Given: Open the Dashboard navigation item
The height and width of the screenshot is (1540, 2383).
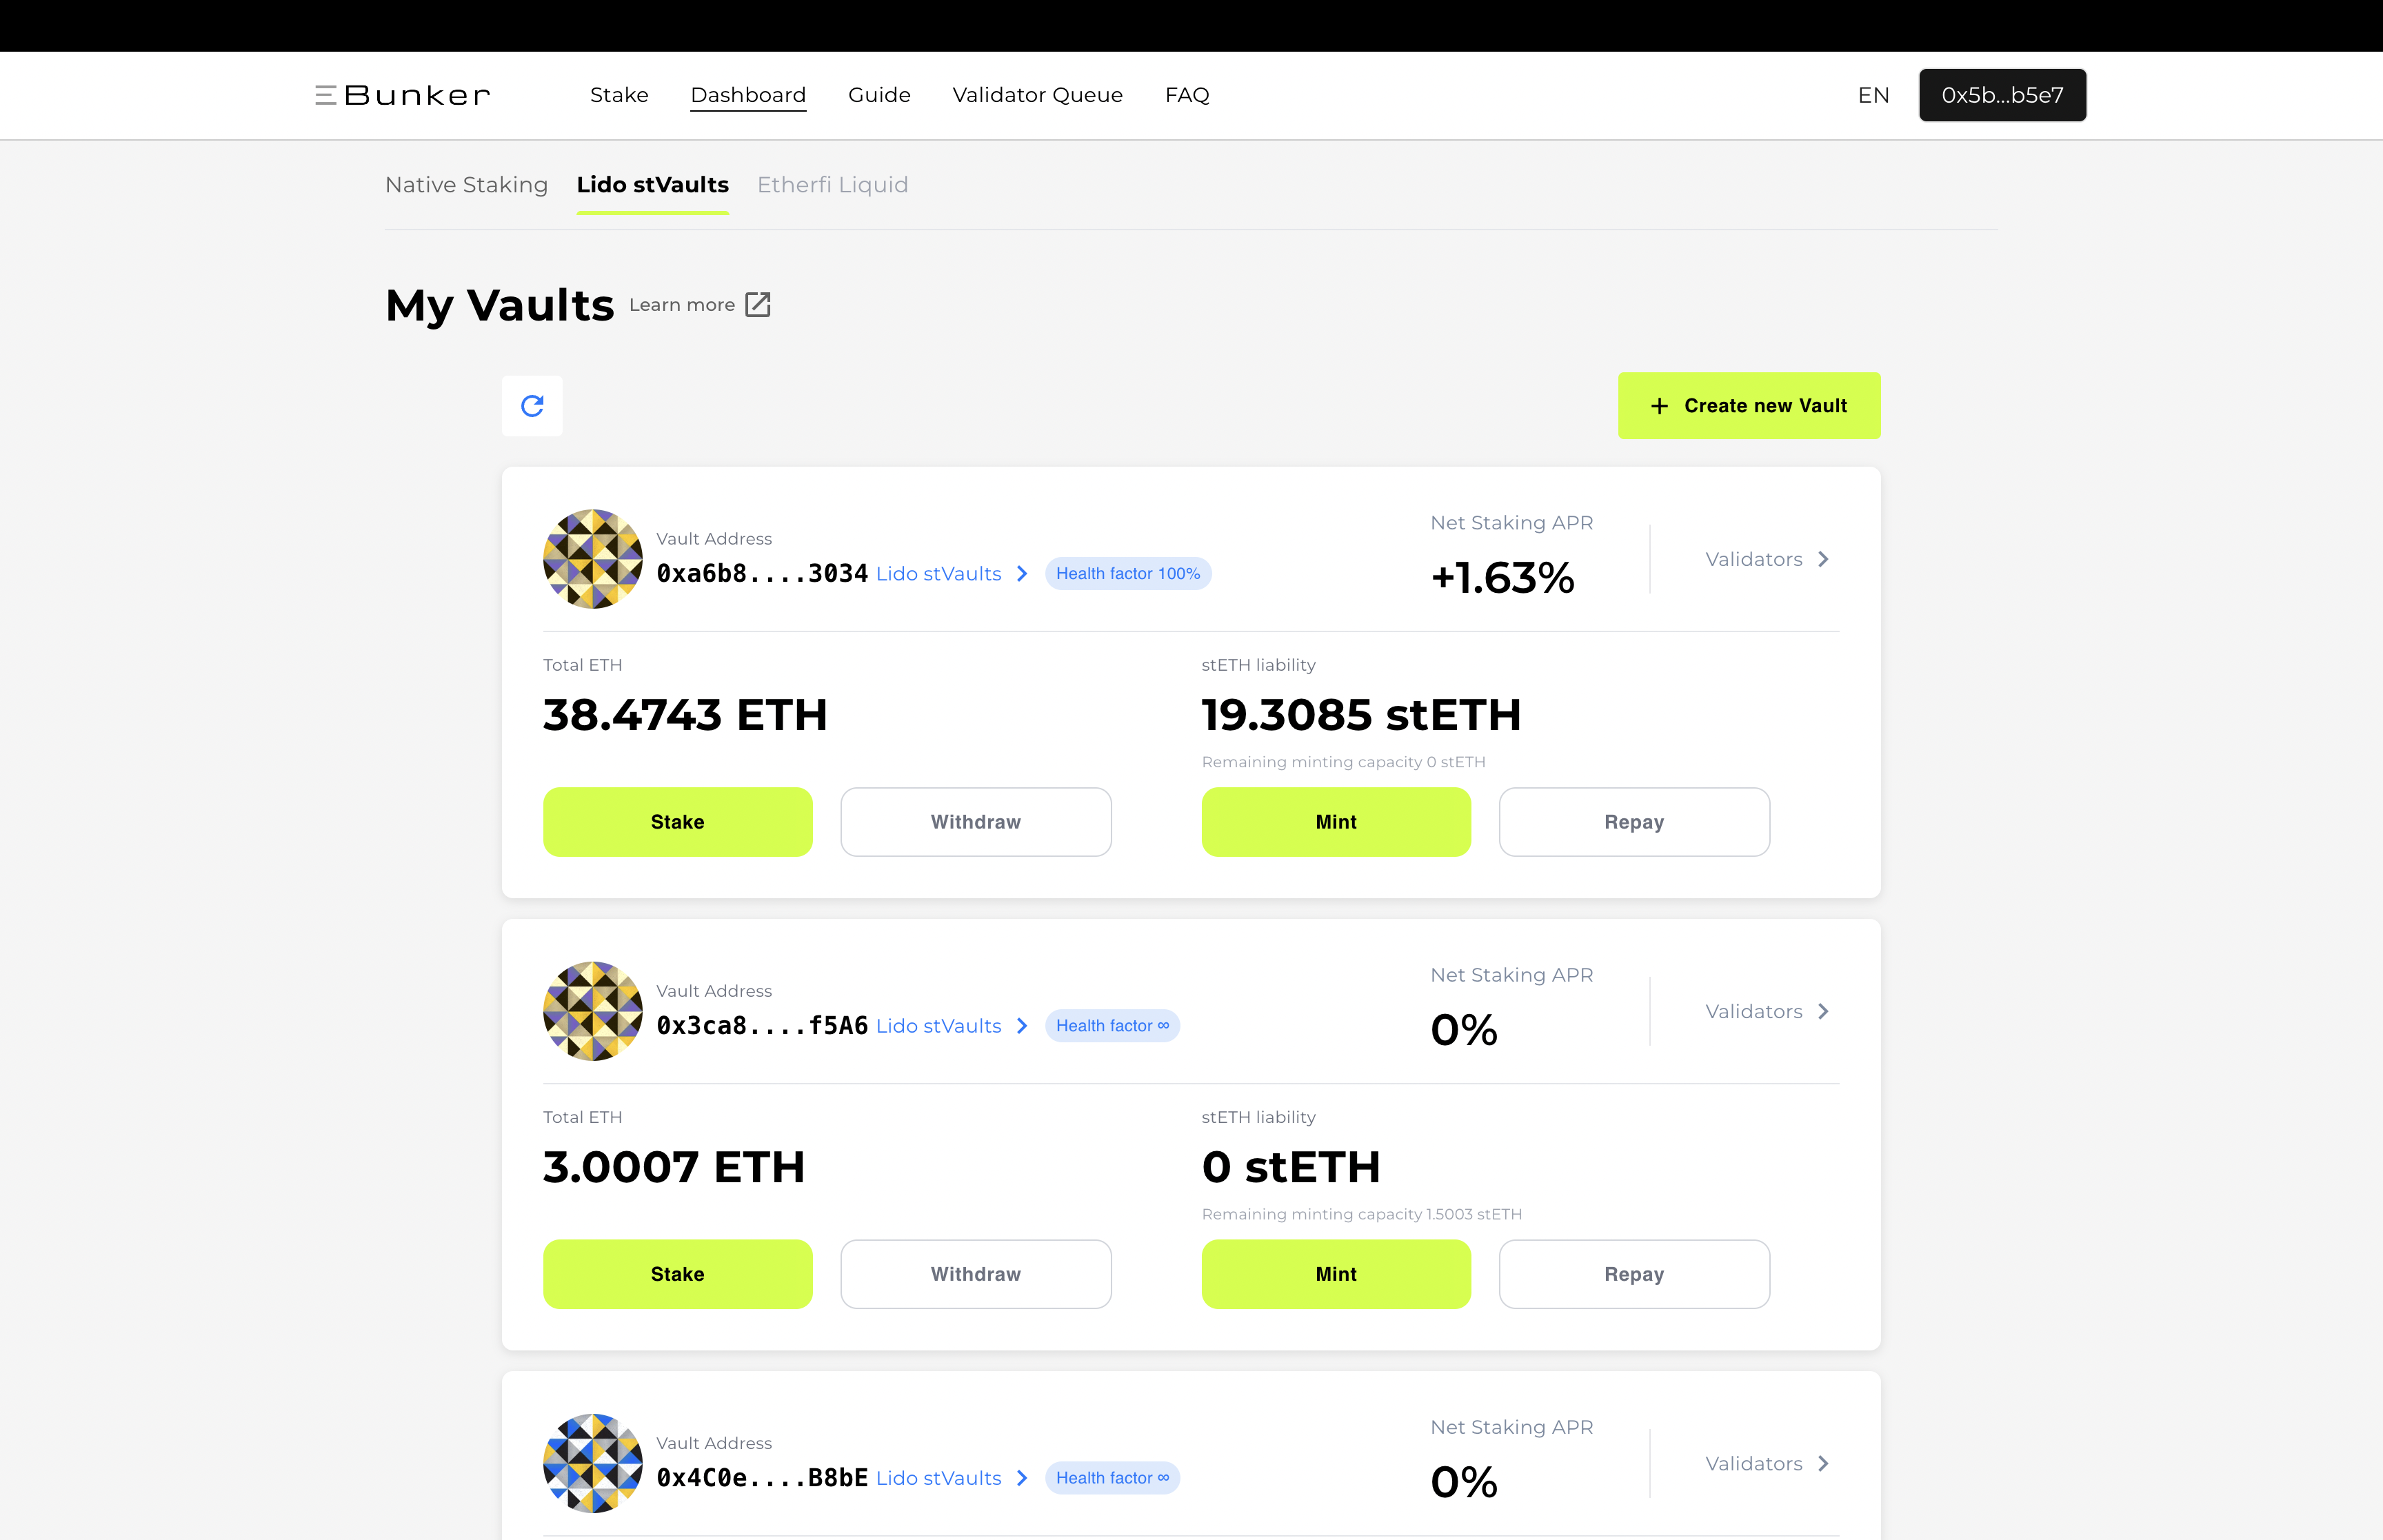Looking at the screenshot, I should (x=748, y=95).
